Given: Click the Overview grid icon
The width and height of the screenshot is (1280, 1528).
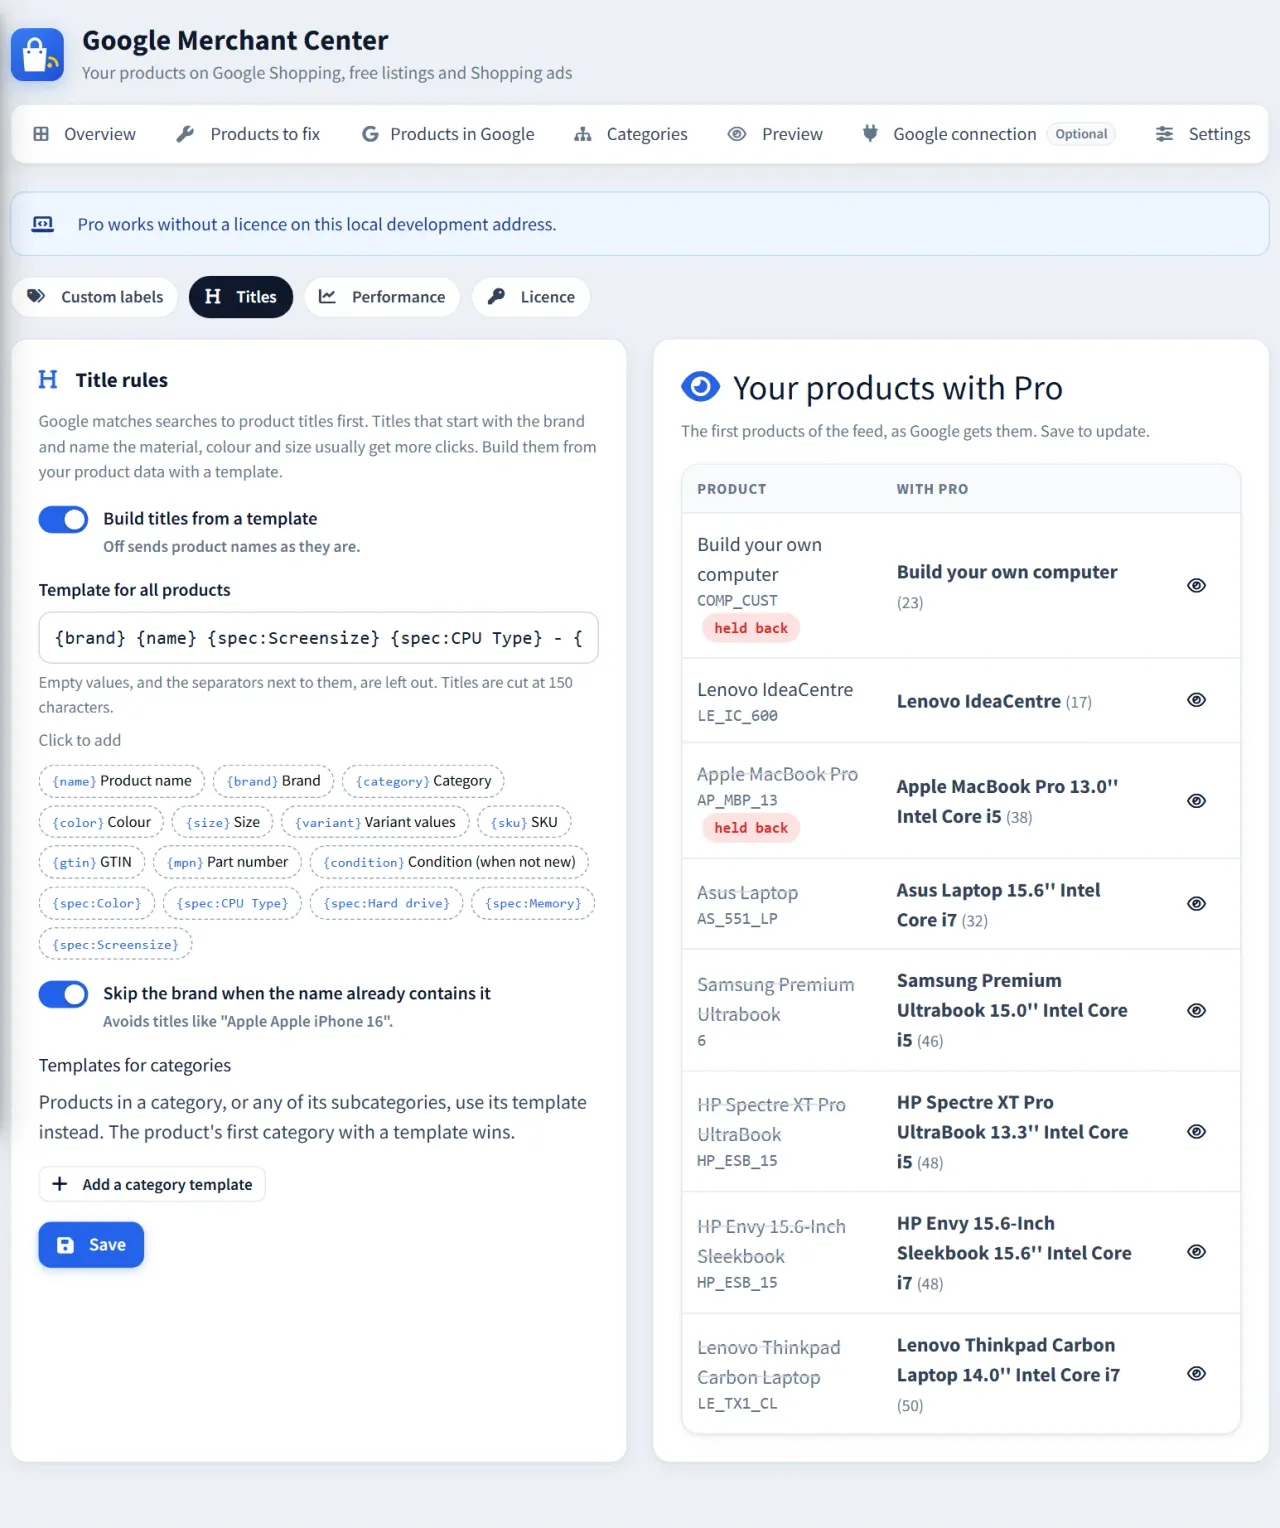Looking at the screenshot, I should (x=41, y=134).
